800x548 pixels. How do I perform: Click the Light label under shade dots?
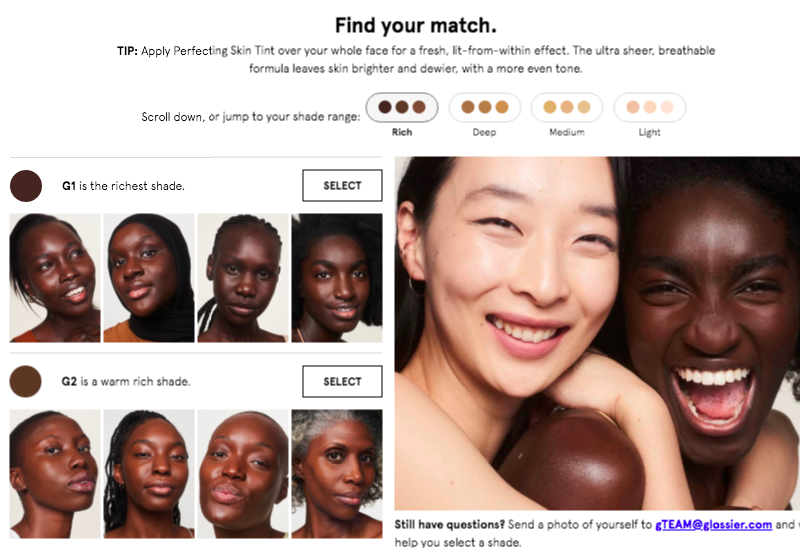[x=649, y=132]
